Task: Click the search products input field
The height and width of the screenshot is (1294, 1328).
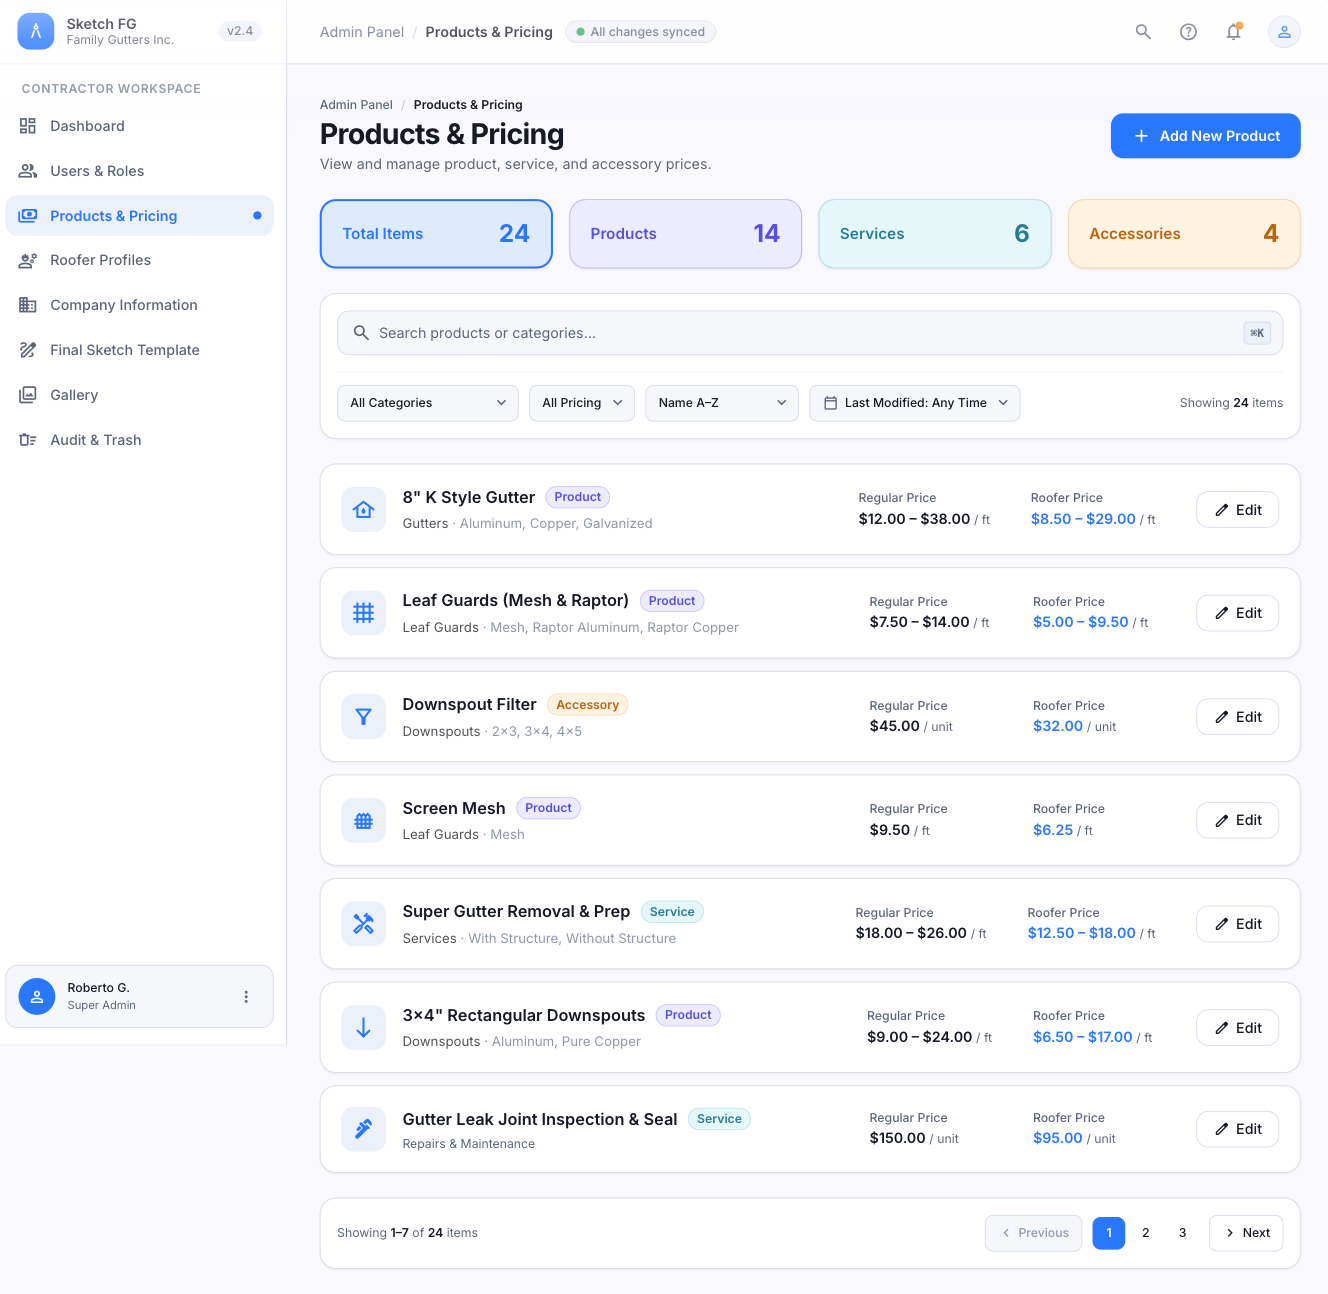Action: 810,333
